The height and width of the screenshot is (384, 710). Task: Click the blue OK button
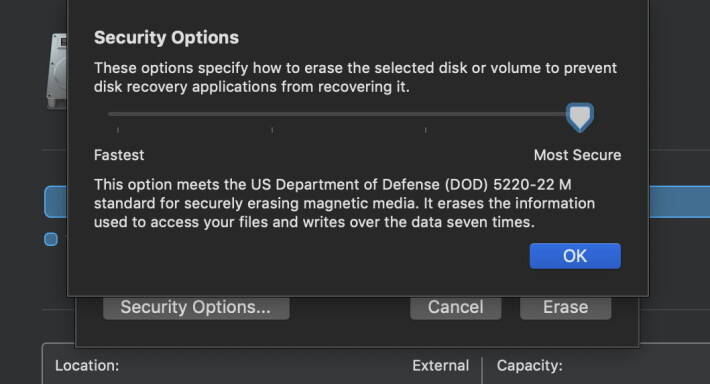[575, 256]
